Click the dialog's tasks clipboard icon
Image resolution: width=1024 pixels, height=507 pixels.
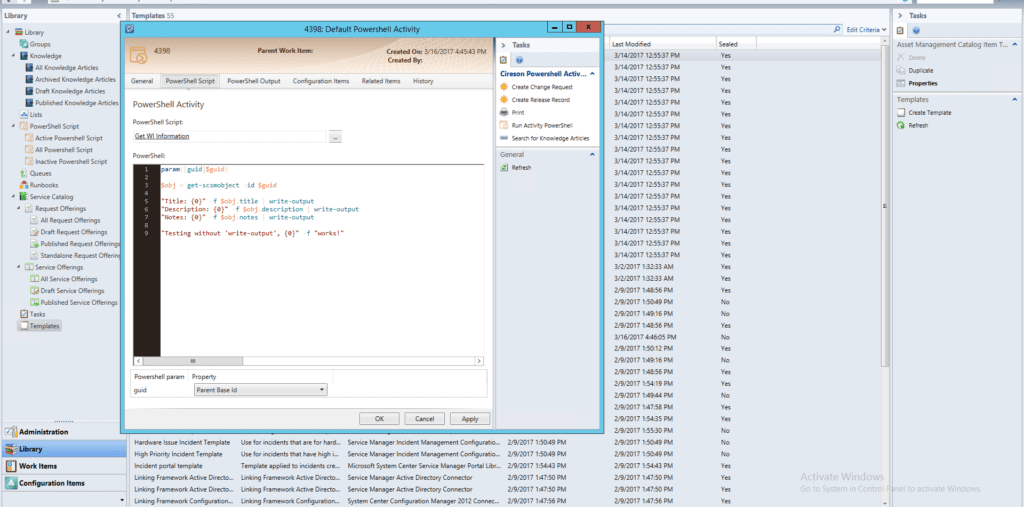click(x=503, y=59)
